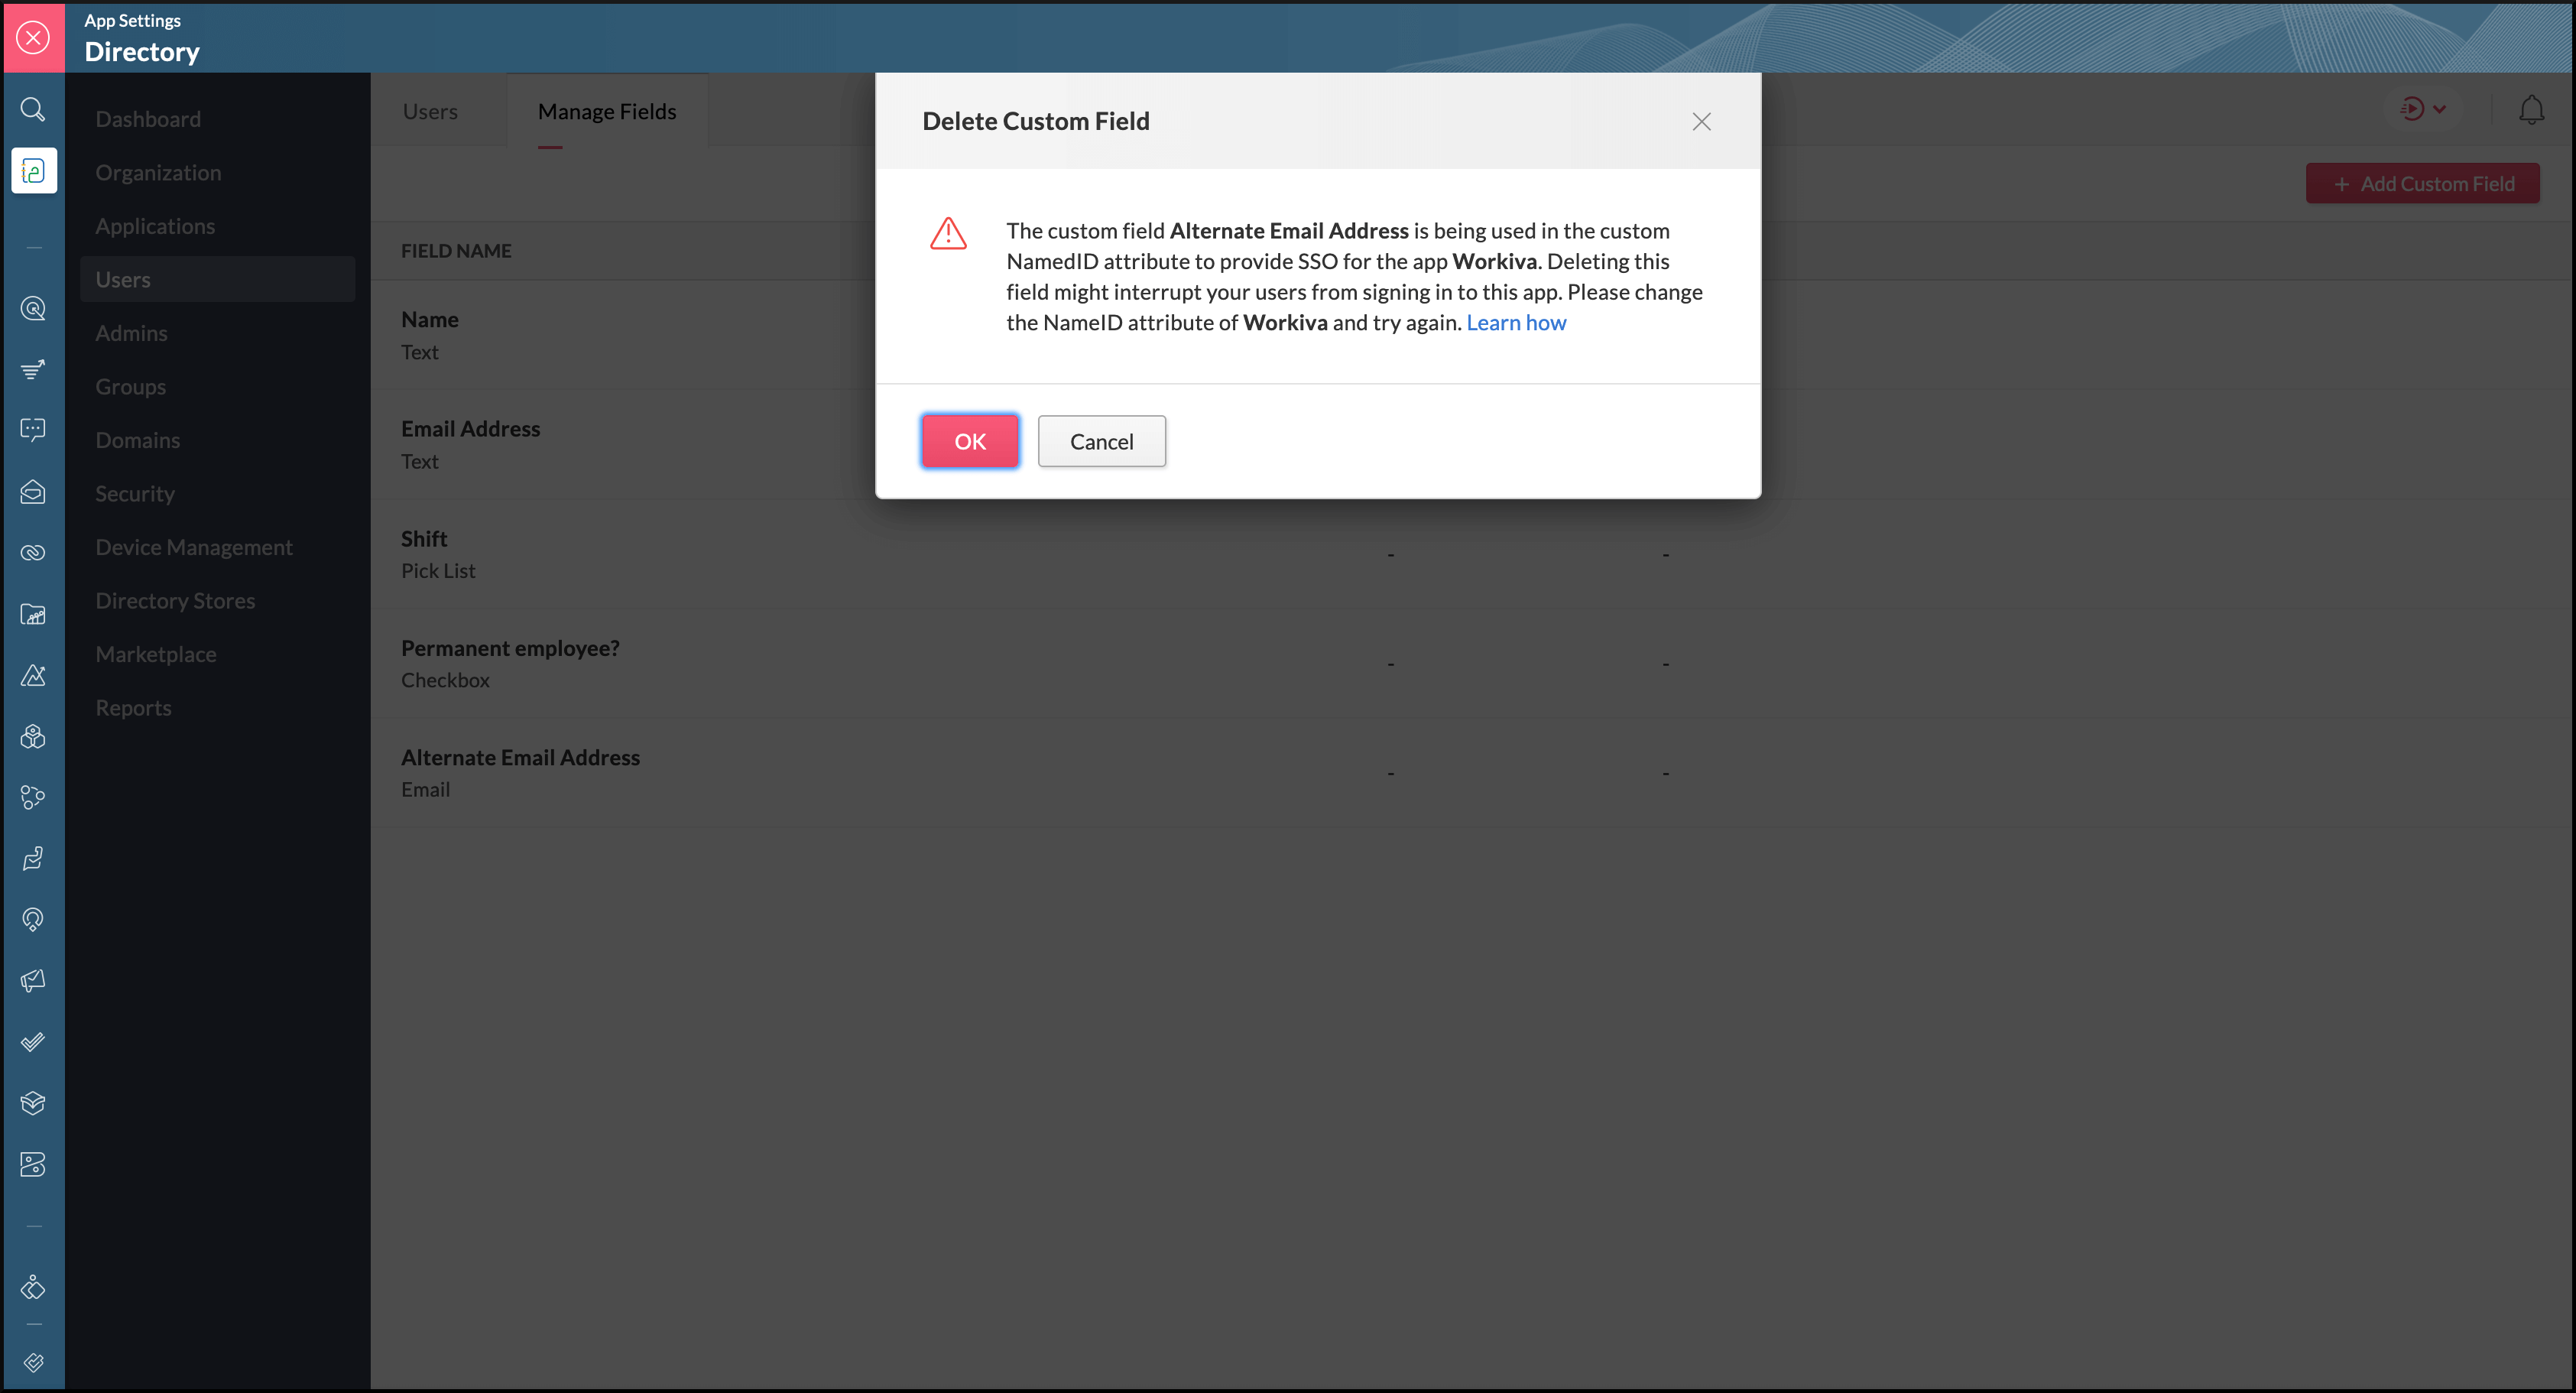Open the double checkmark app icon

click(33, 1042)
